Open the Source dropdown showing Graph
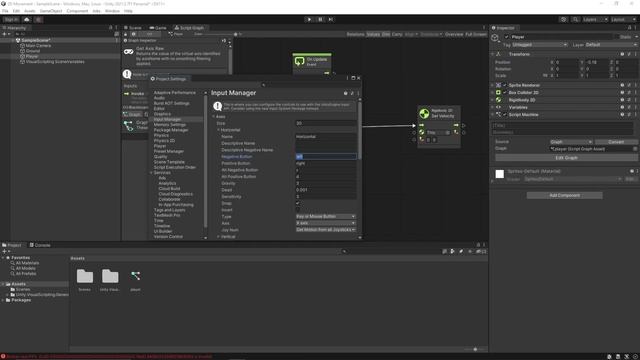The height and width of the screenshot is (360, 640). (x=571, y=142)
